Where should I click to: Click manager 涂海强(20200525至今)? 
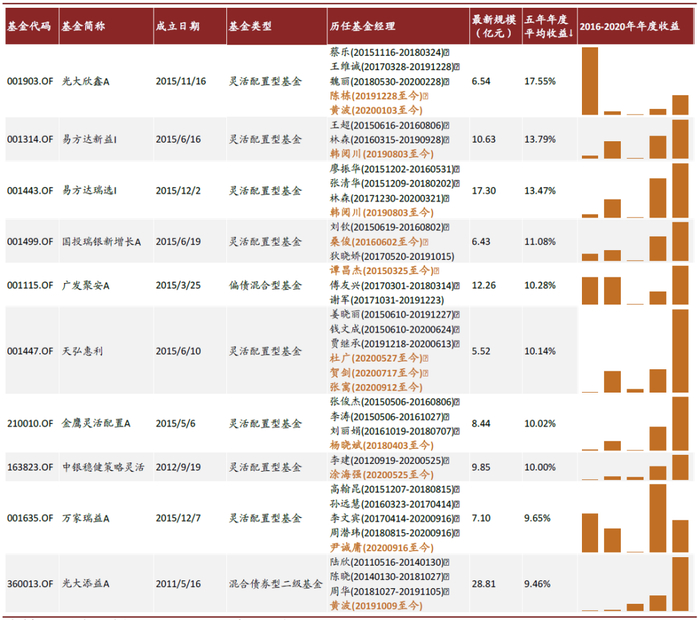pos(382,474)
